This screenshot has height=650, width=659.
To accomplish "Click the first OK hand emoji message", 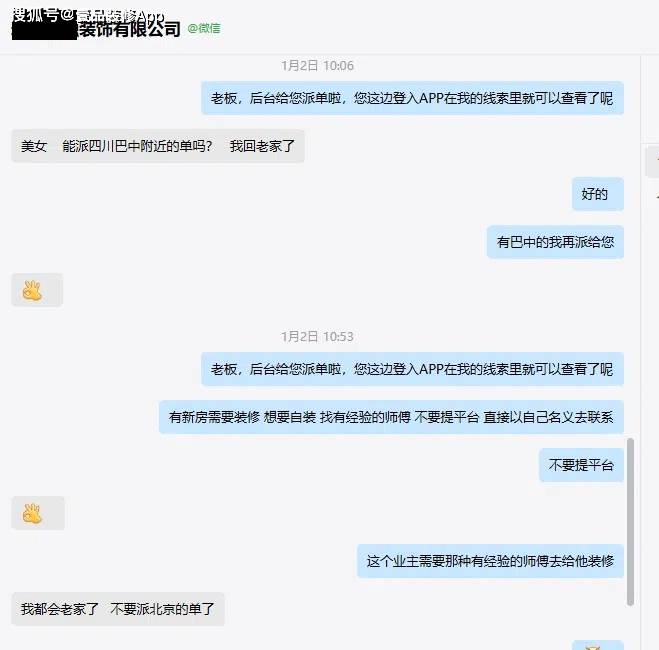I will 37,290.
